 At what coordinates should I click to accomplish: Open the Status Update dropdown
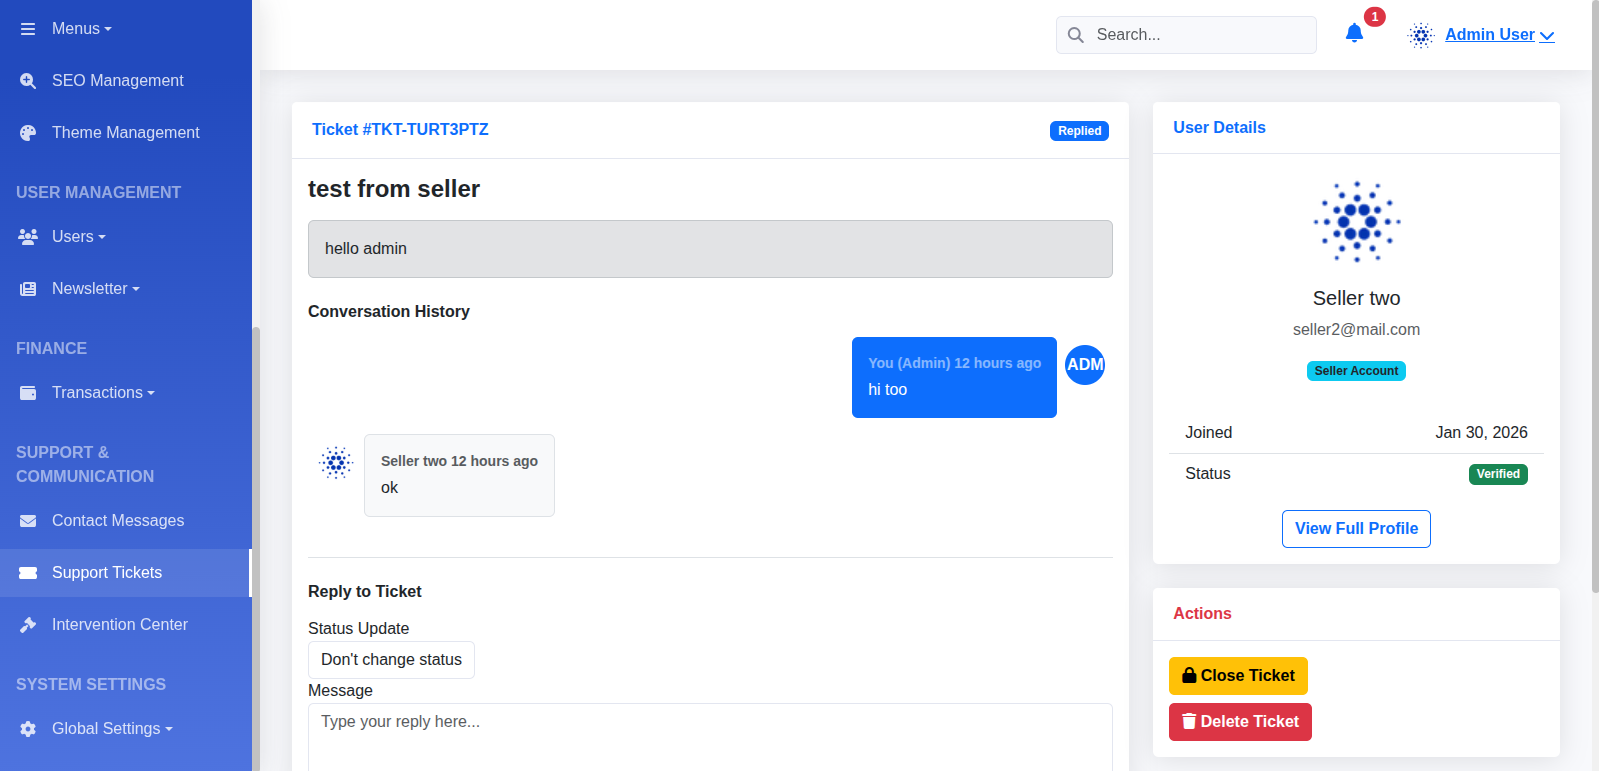[x=391, y=660]
